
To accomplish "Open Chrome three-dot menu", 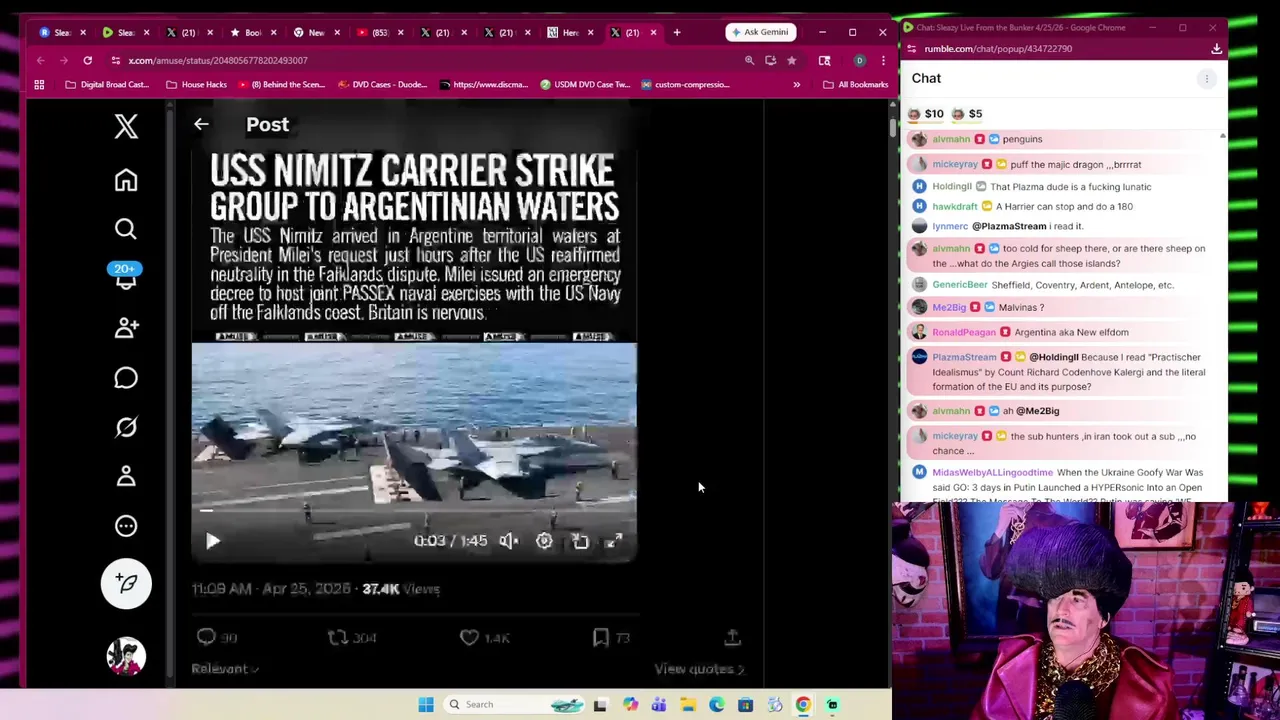I will tap(883, 61).
